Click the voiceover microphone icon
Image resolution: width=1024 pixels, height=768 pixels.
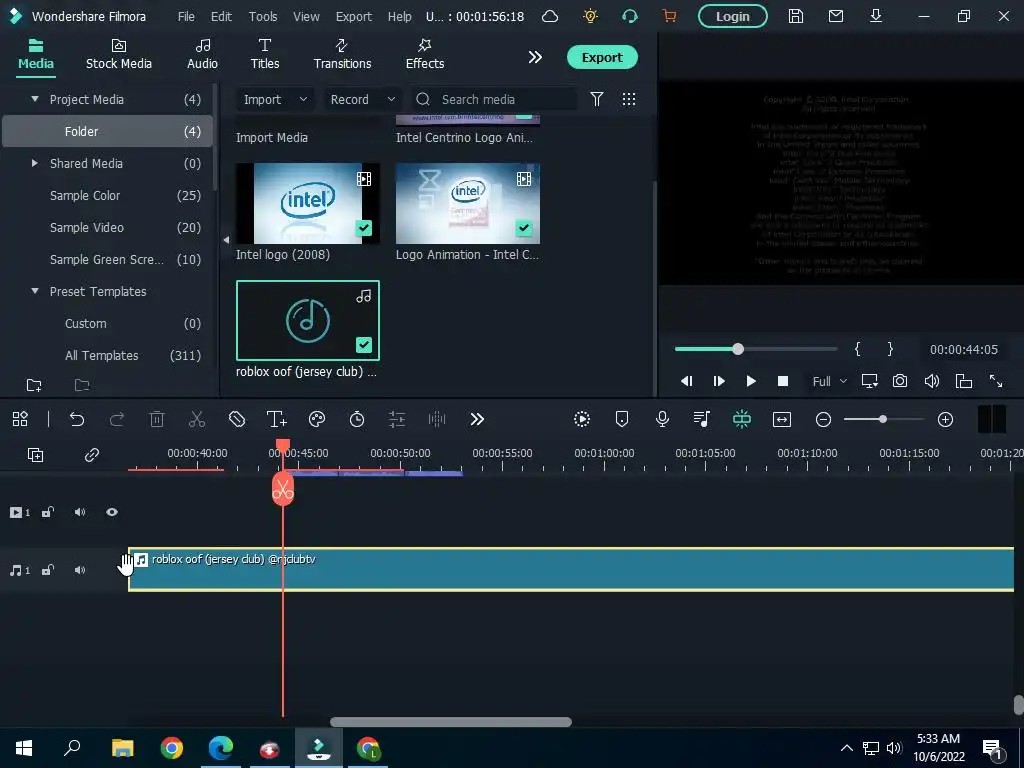[662, 419]
